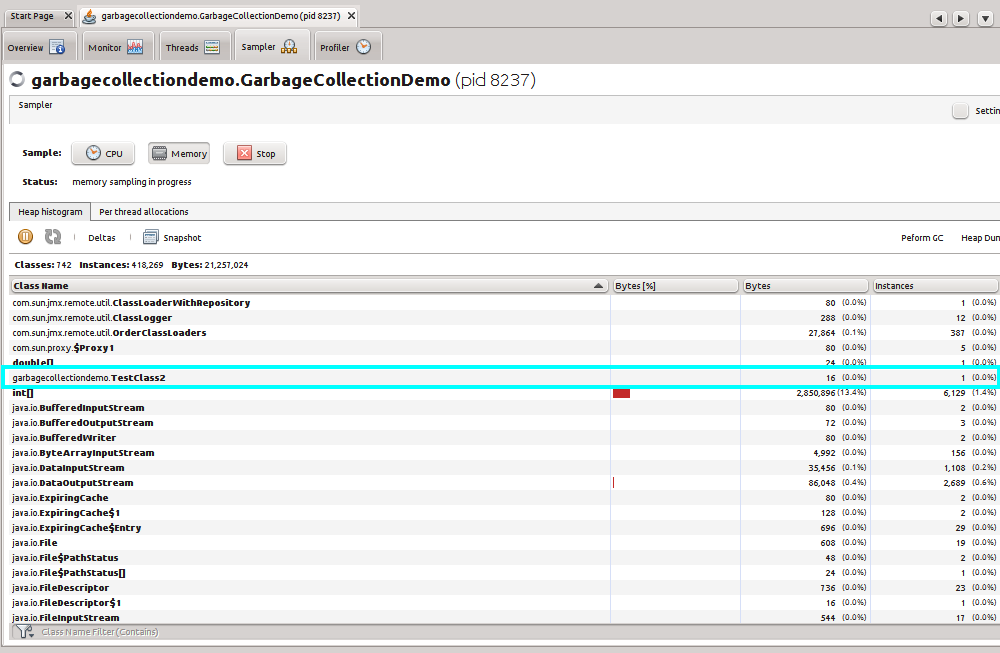
Task: Select the java.io.File$PathStatus[] row
Action: coord(504,573)
